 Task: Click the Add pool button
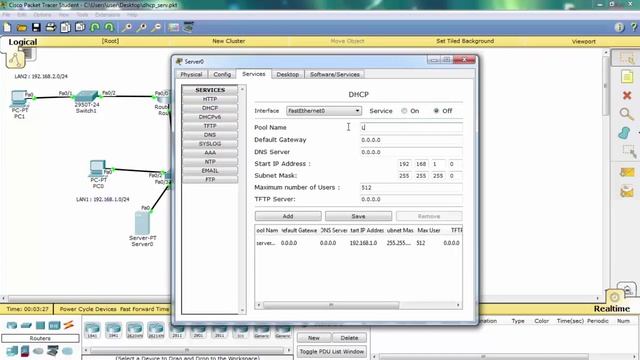pyautogui.click(x=288, y=216)
